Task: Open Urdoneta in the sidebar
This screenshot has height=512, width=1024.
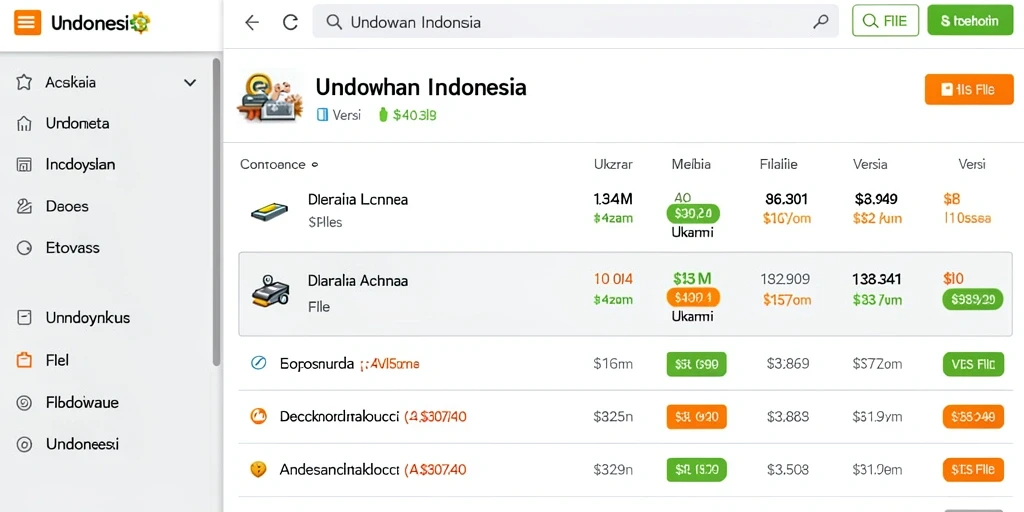Action: (x=77, y=123)
